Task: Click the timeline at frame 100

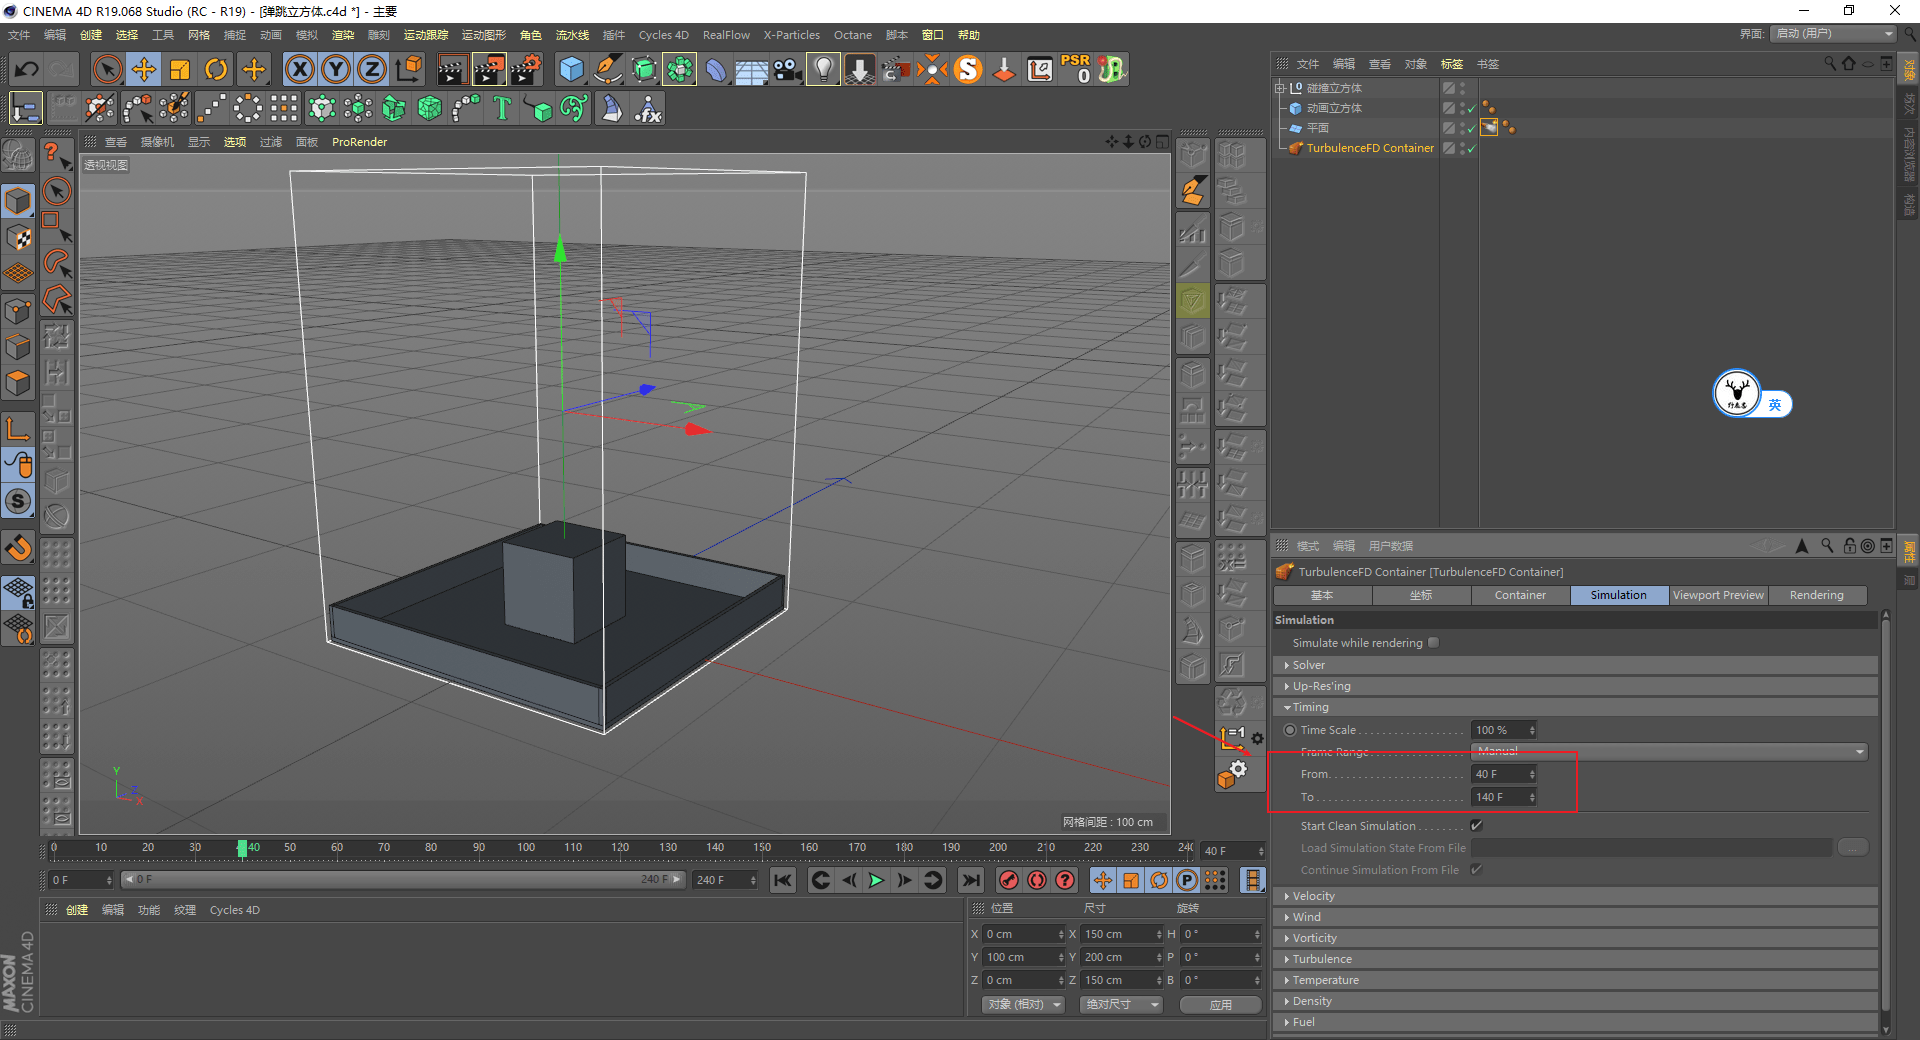Action: (526, 849)
